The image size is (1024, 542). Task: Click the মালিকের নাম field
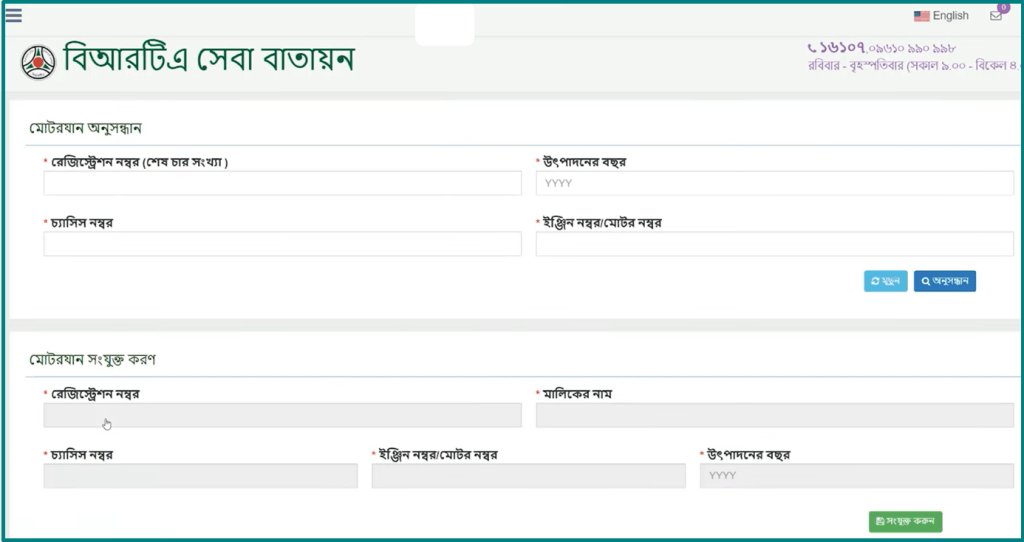775,415
